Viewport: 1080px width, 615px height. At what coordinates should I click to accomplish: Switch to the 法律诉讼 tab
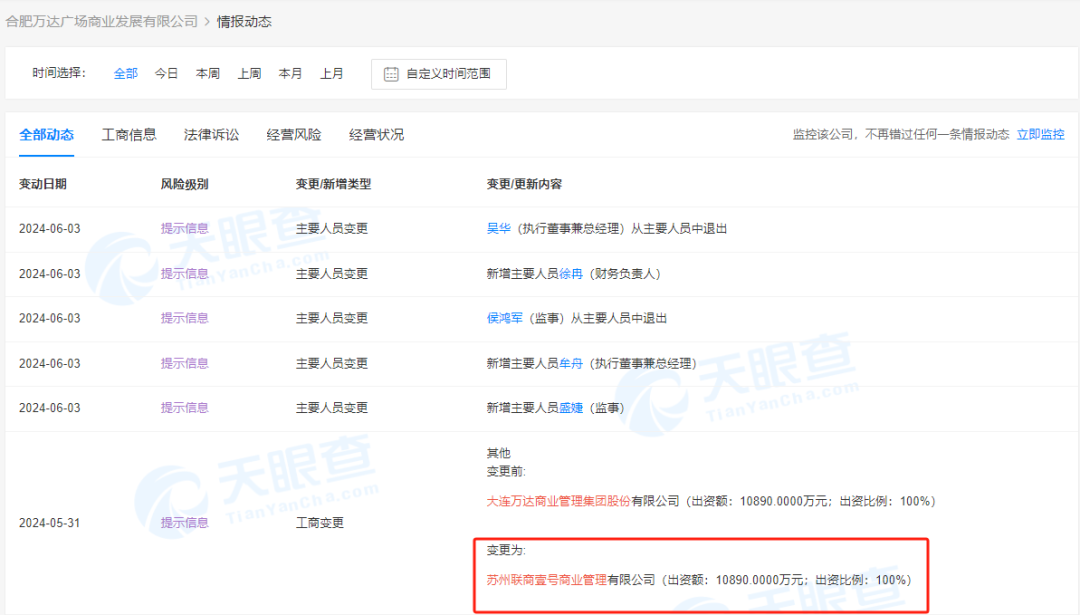coord(211,135)
